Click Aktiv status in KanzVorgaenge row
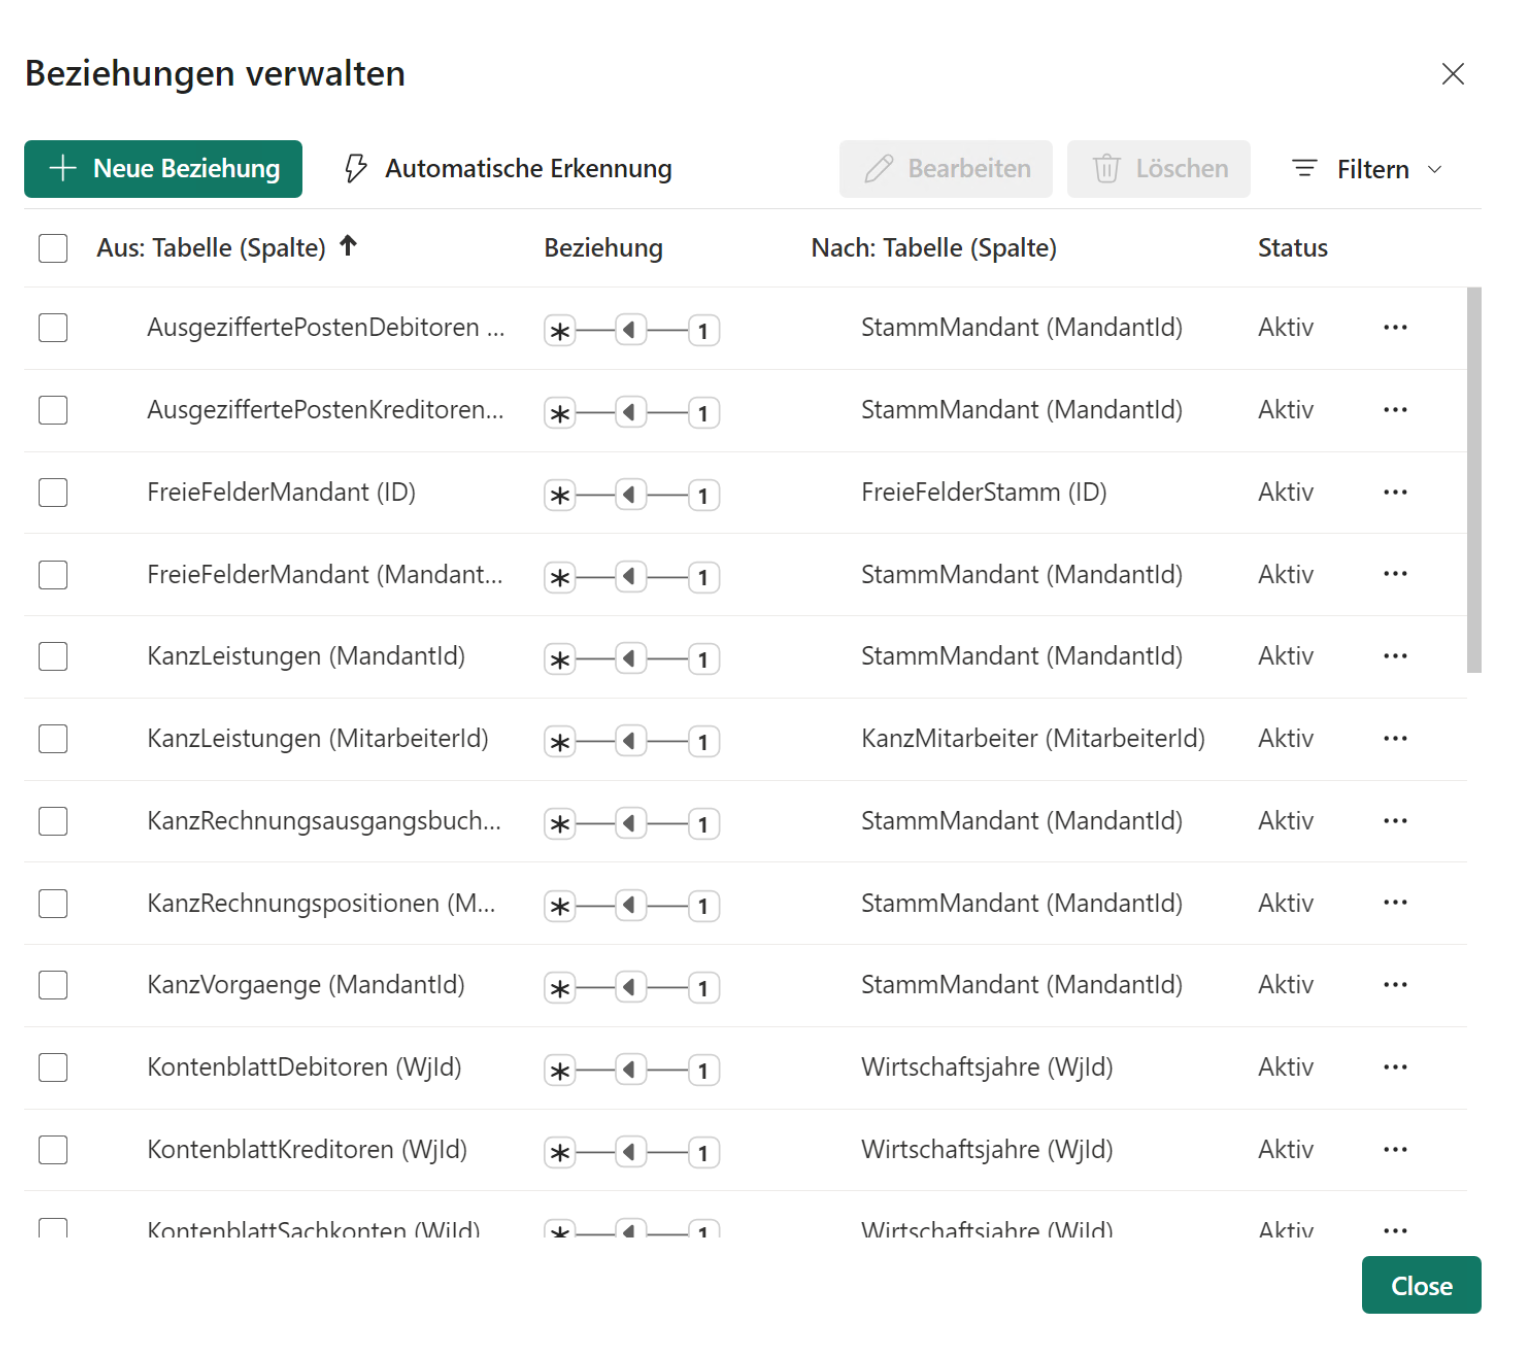Viewport: 1521px width, 1354px height. tap(1286, 985)
